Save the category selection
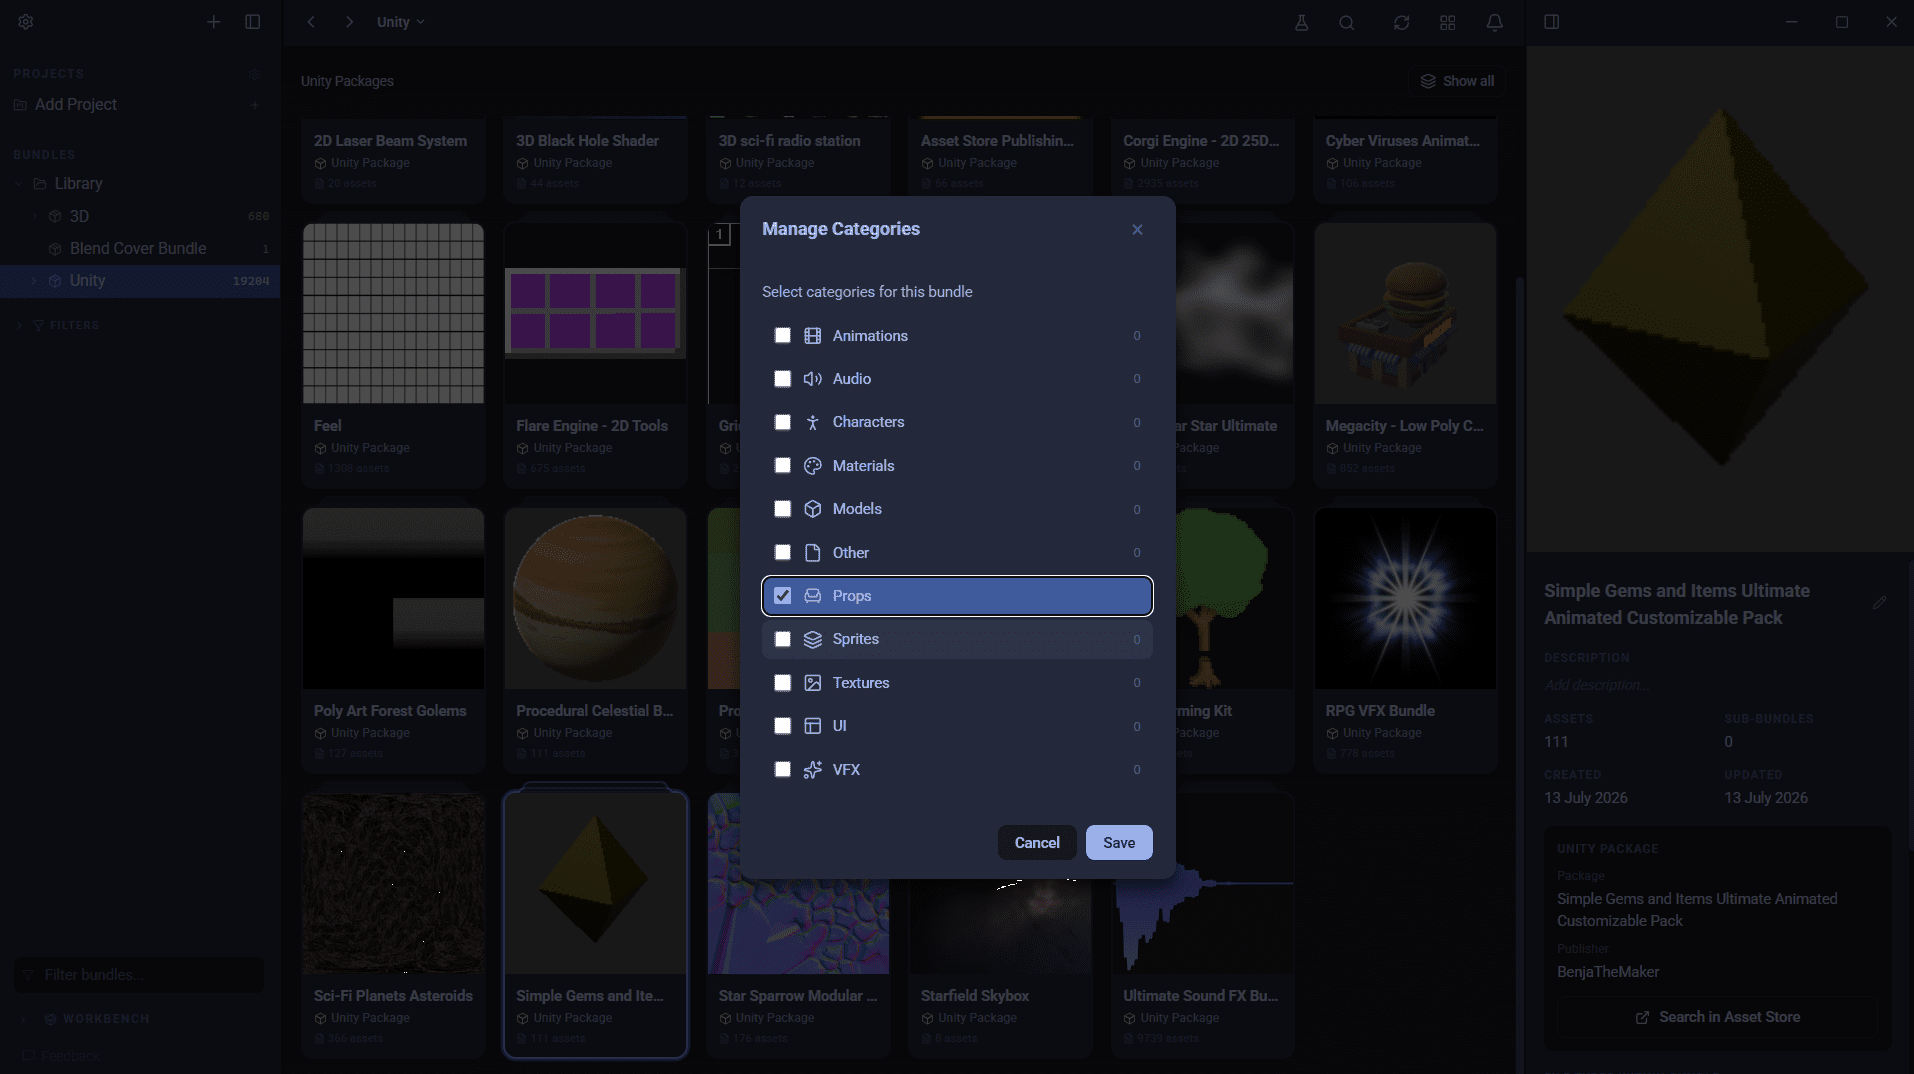 [x=1119, y=843]
